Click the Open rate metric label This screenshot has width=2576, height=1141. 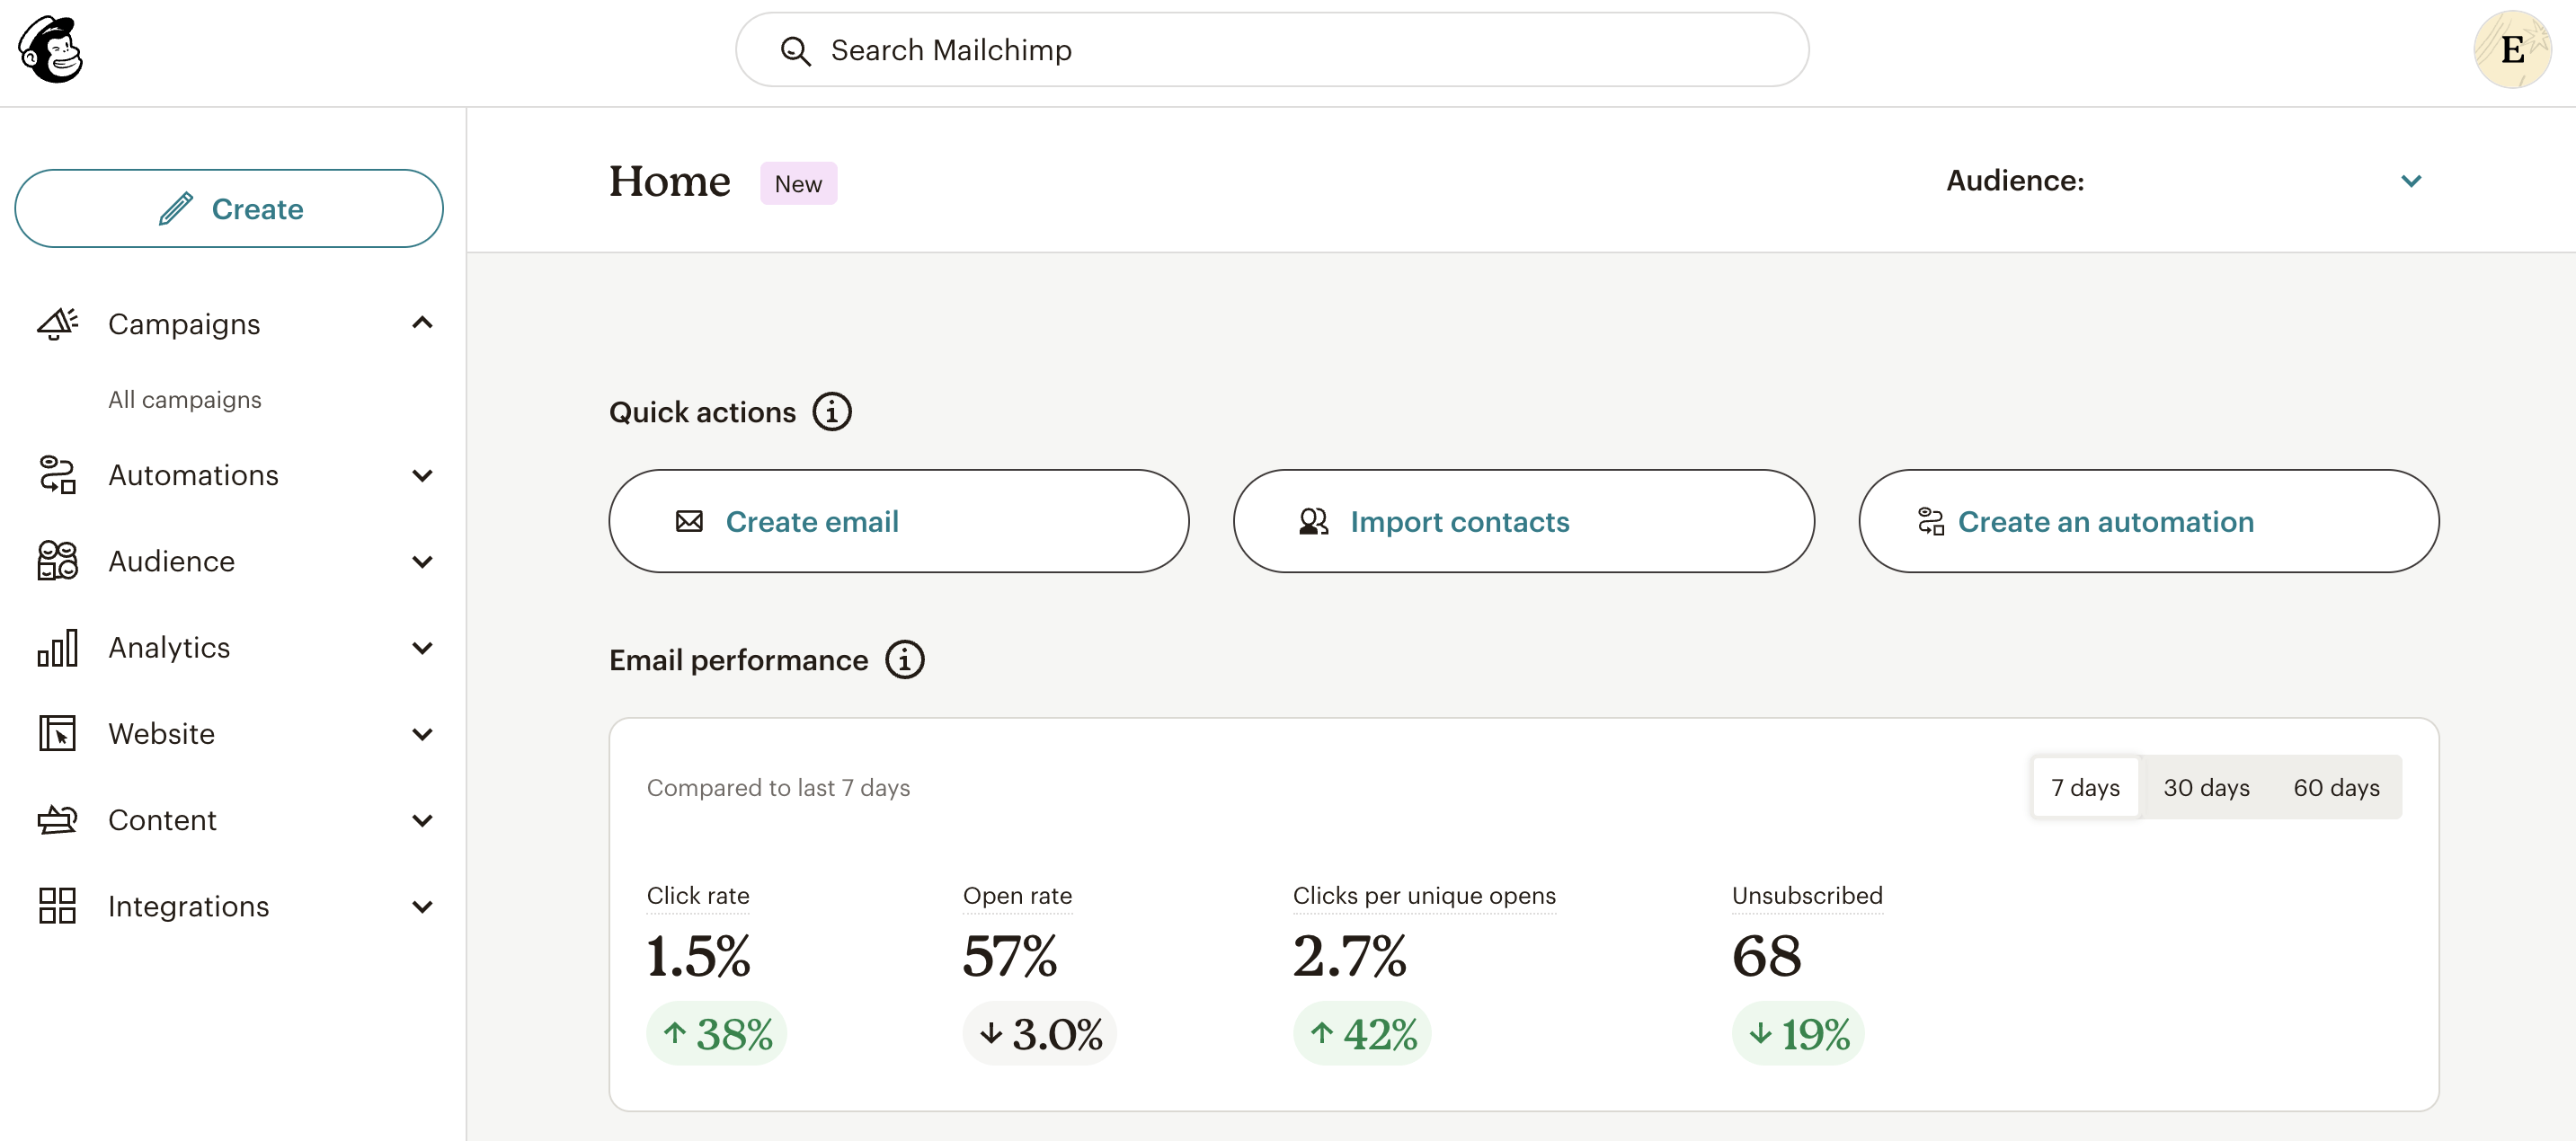click(1017, 895)
